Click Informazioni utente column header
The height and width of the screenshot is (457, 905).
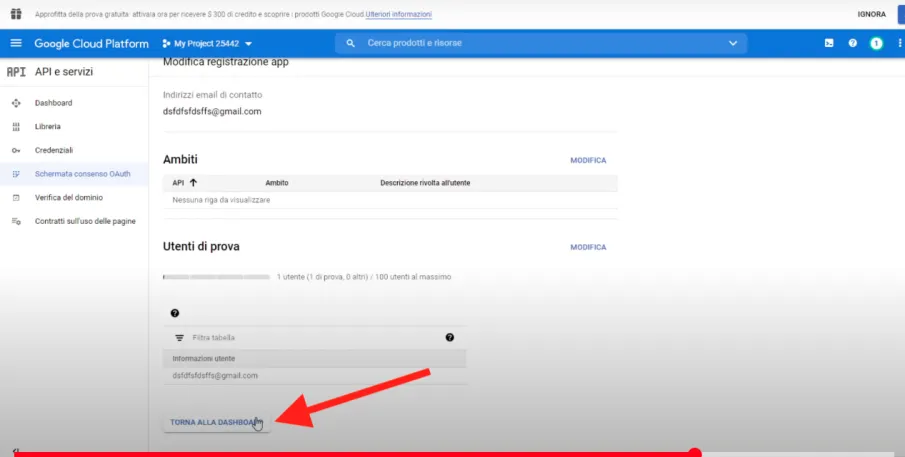click(x=203, y=358)
